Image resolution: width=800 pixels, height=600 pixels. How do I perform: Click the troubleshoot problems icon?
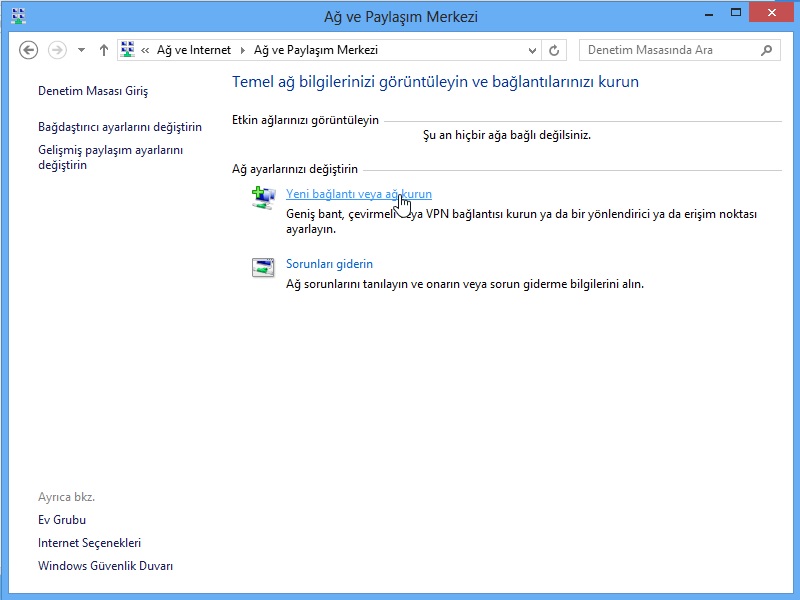click(263, 267)
